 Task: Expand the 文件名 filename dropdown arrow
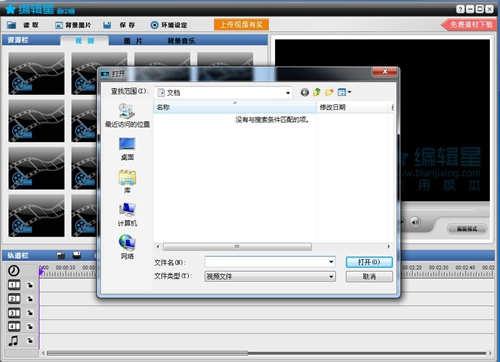coord(331,262)
